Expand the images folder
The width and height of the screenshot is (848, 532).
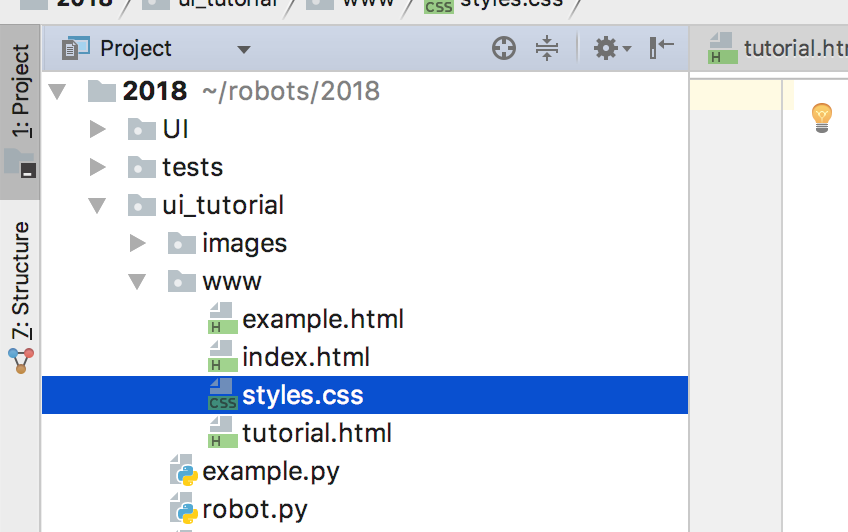point(137,243)
